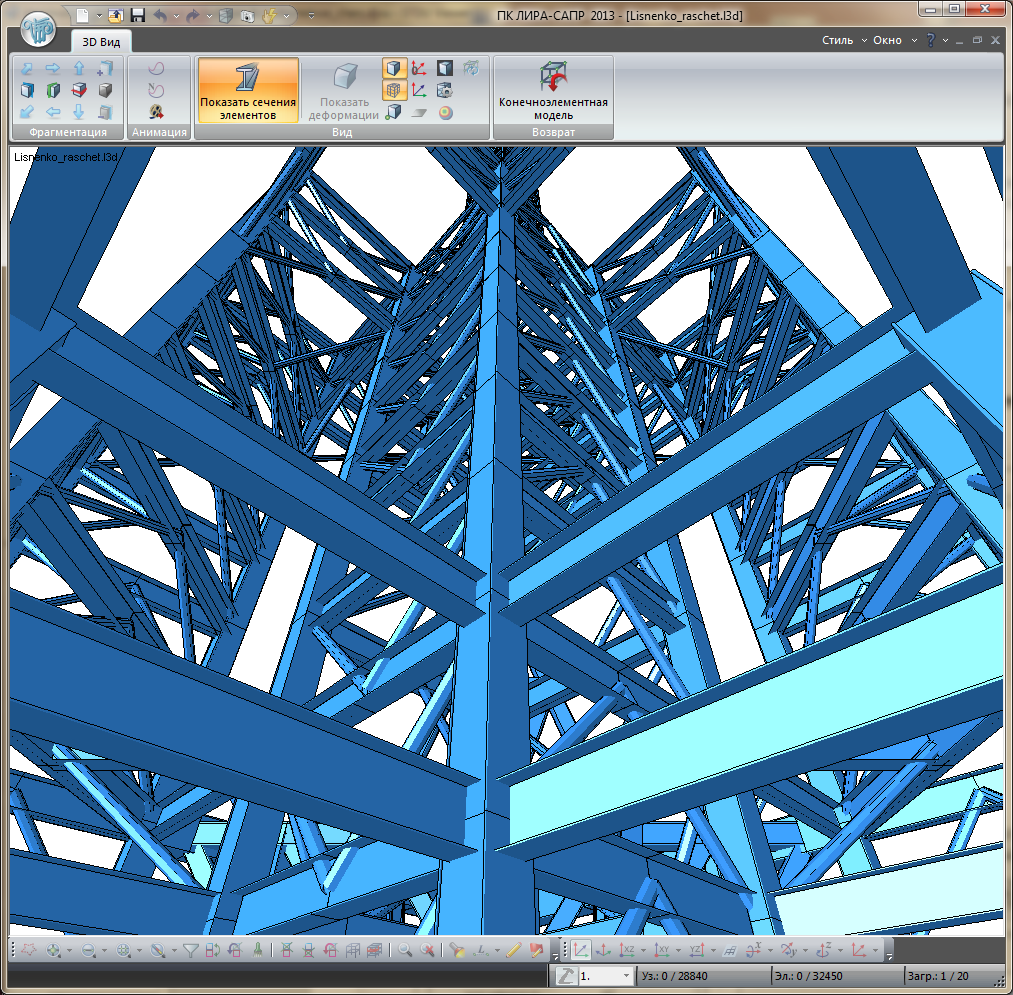Select the 3D Вид ribbon tab
The width and height of the screenshot is (1013, 995).
[102, 41]
